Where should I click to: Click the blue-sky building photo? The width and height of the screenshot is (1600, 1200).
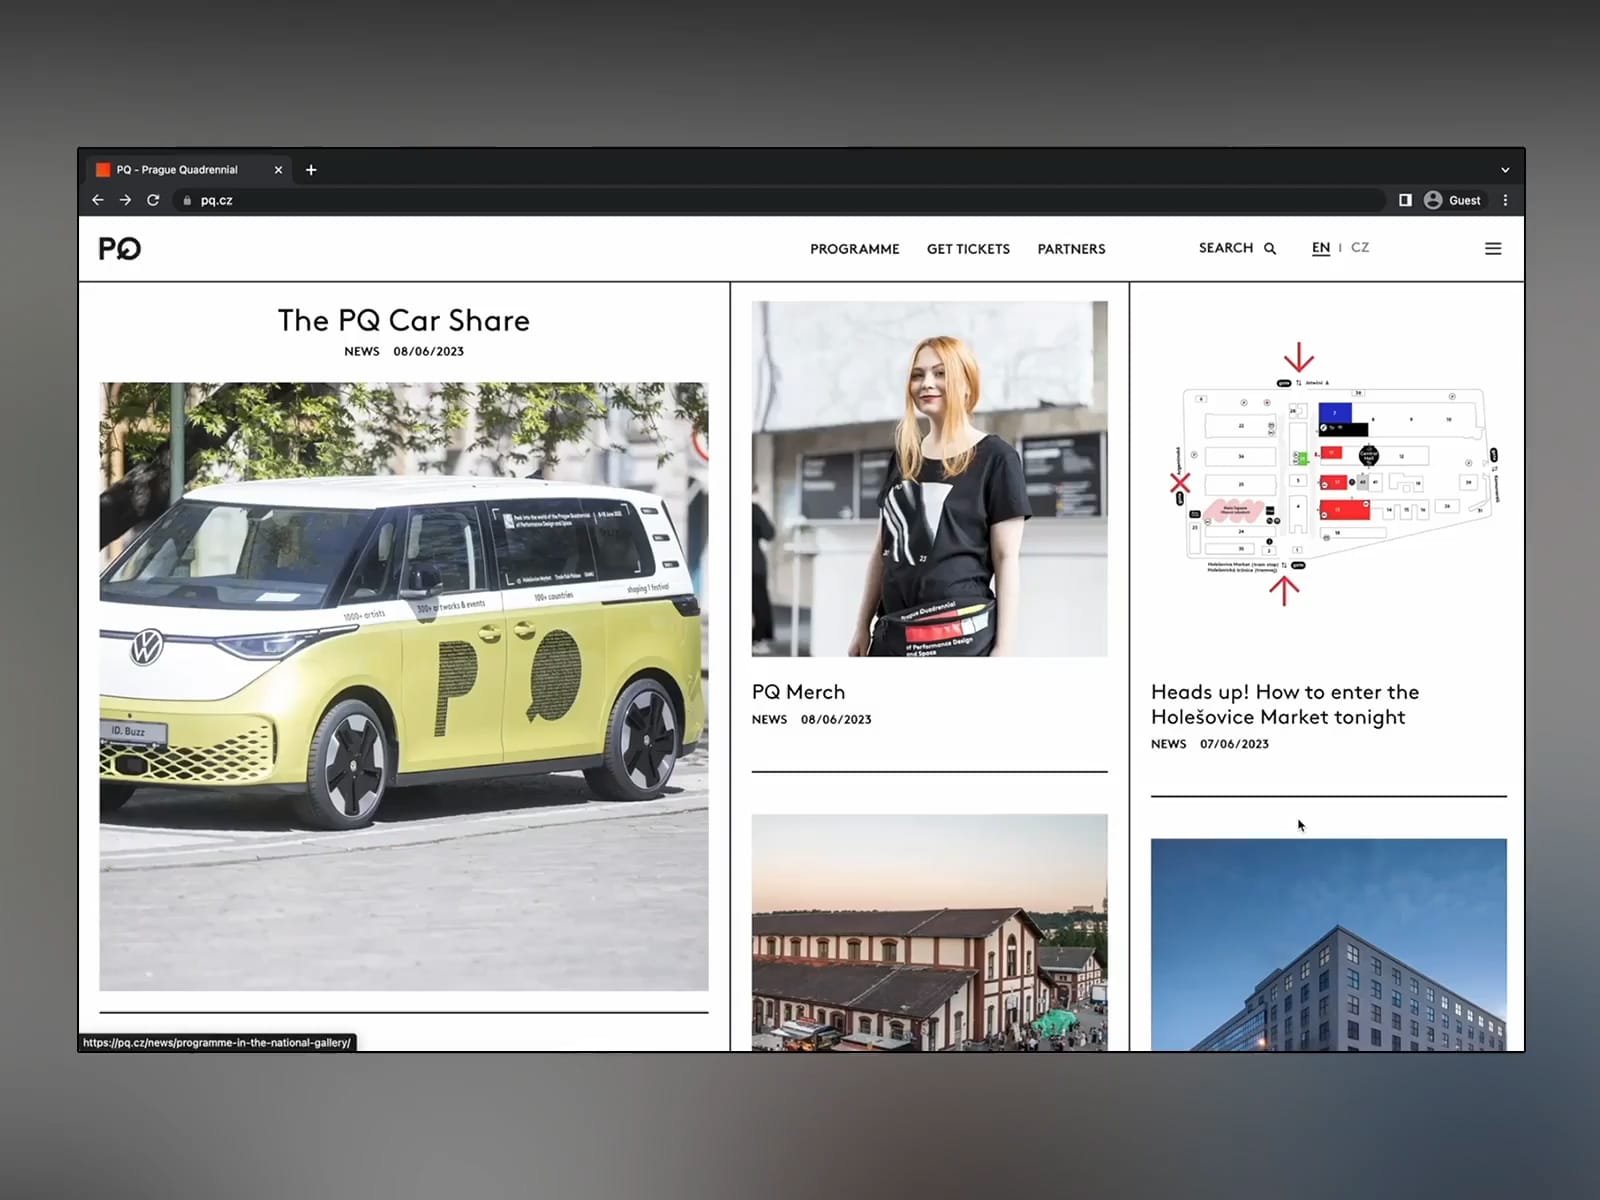[1329, 945]
